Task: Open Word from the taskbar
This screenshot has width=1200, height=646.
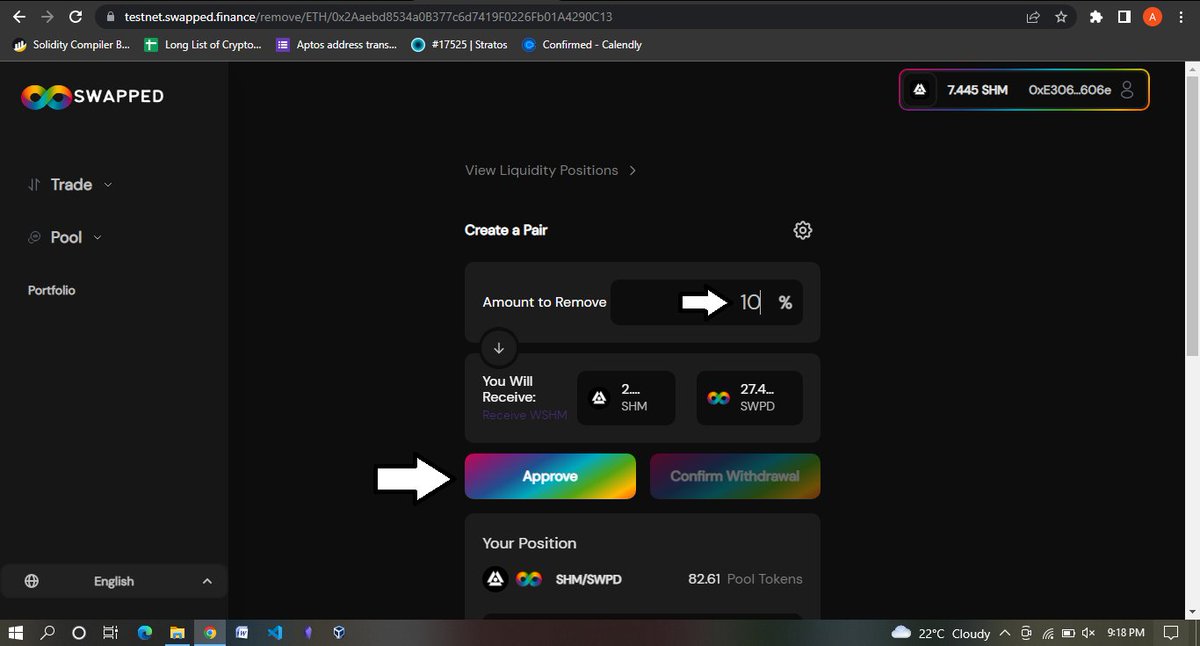Action: (241, 632)
